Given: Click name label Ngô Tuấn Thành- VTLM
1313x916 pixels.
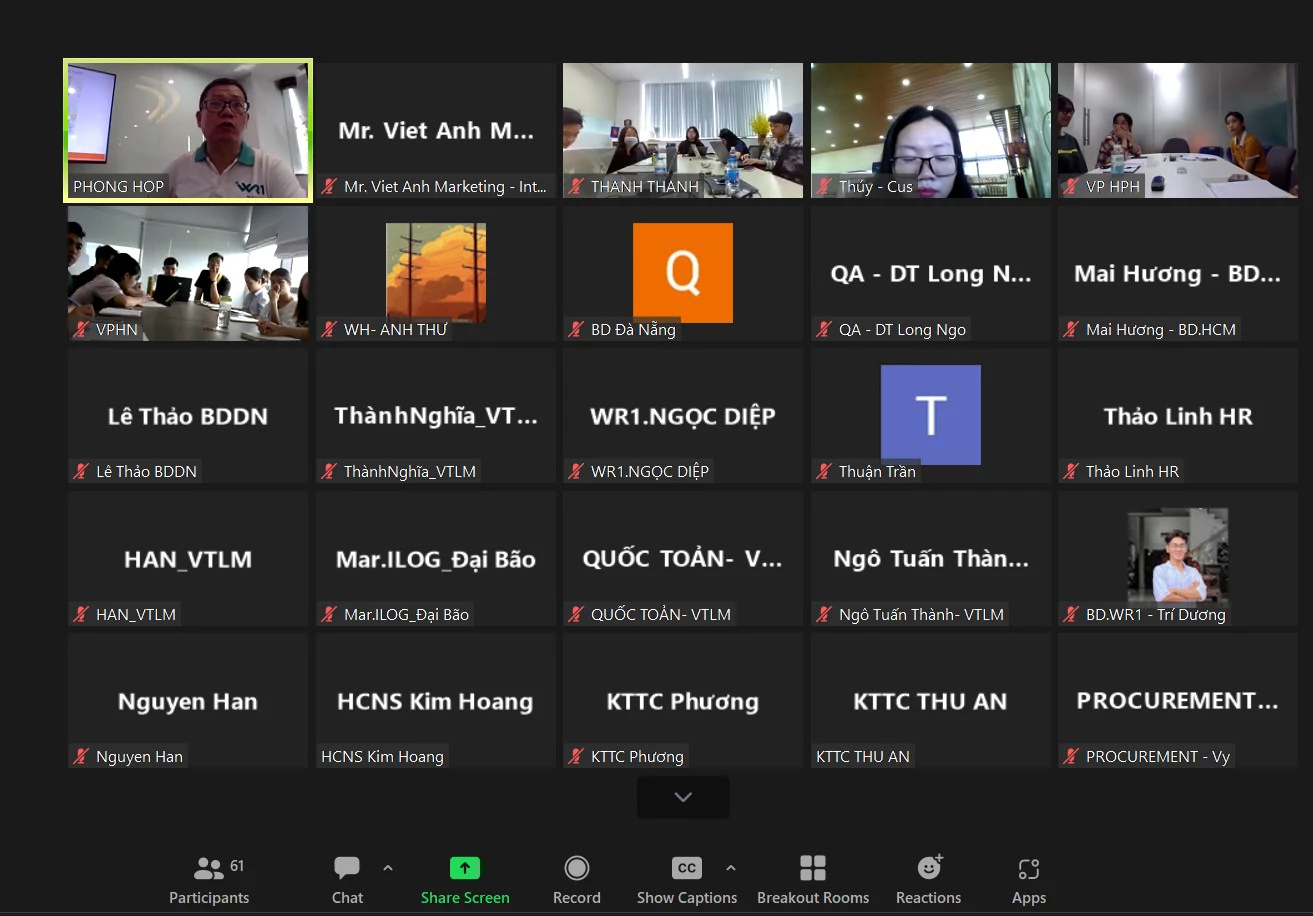Looking at the screenshot, I should [921, 614].
